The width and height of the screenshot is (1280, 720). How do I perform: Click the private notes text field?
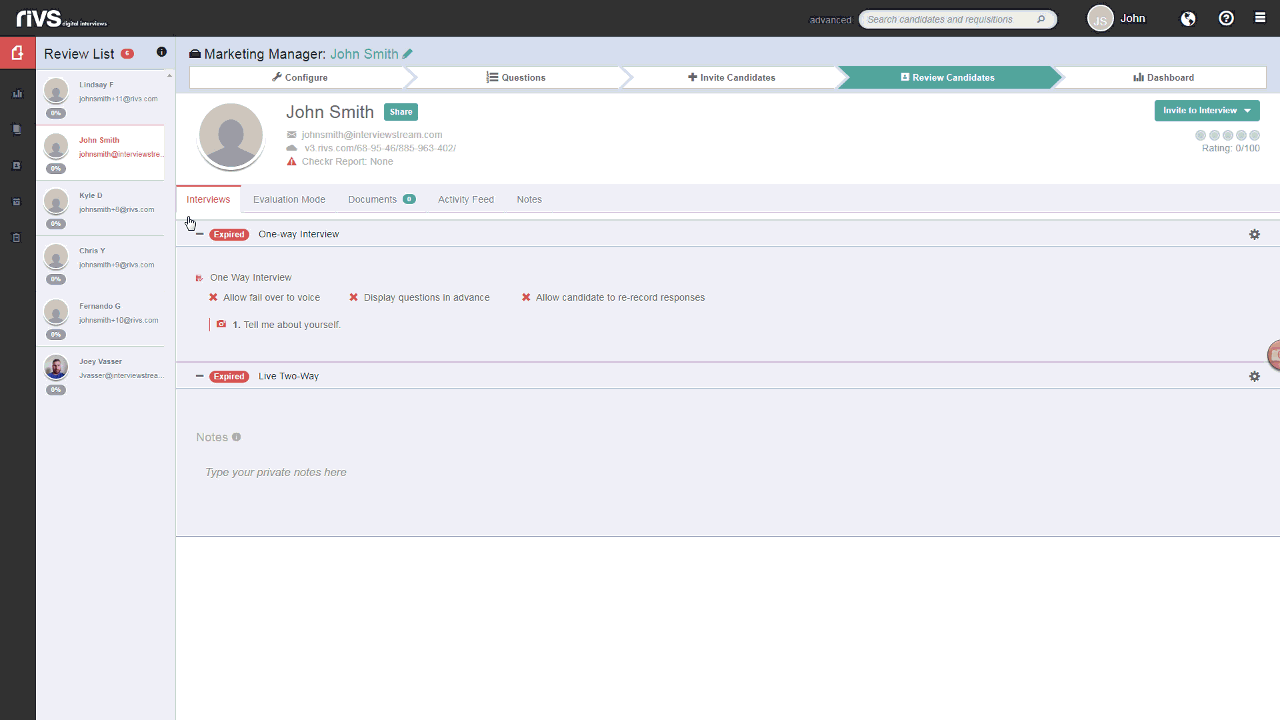pos(728,472)
